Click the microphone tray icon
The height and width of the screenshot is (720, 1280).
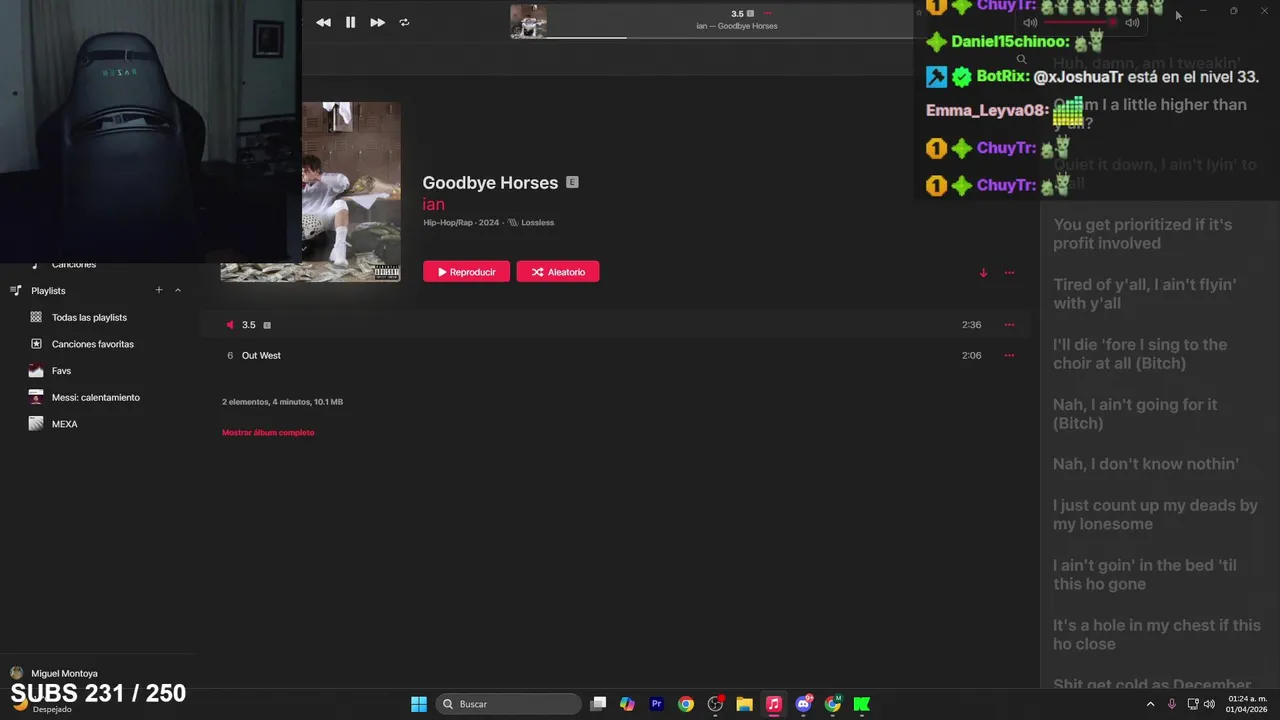(1171, 704)
